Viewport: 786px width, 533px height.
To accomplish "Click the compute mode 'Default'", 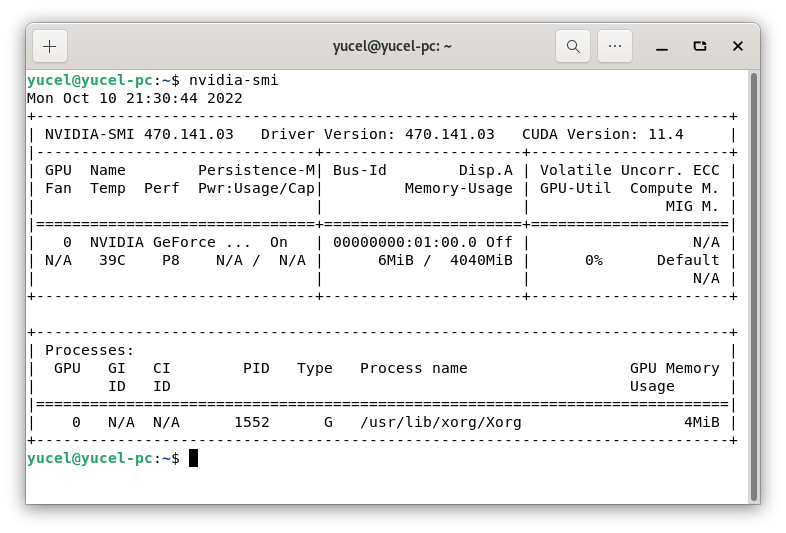I will pyautogui.click(x=688, y=261).
